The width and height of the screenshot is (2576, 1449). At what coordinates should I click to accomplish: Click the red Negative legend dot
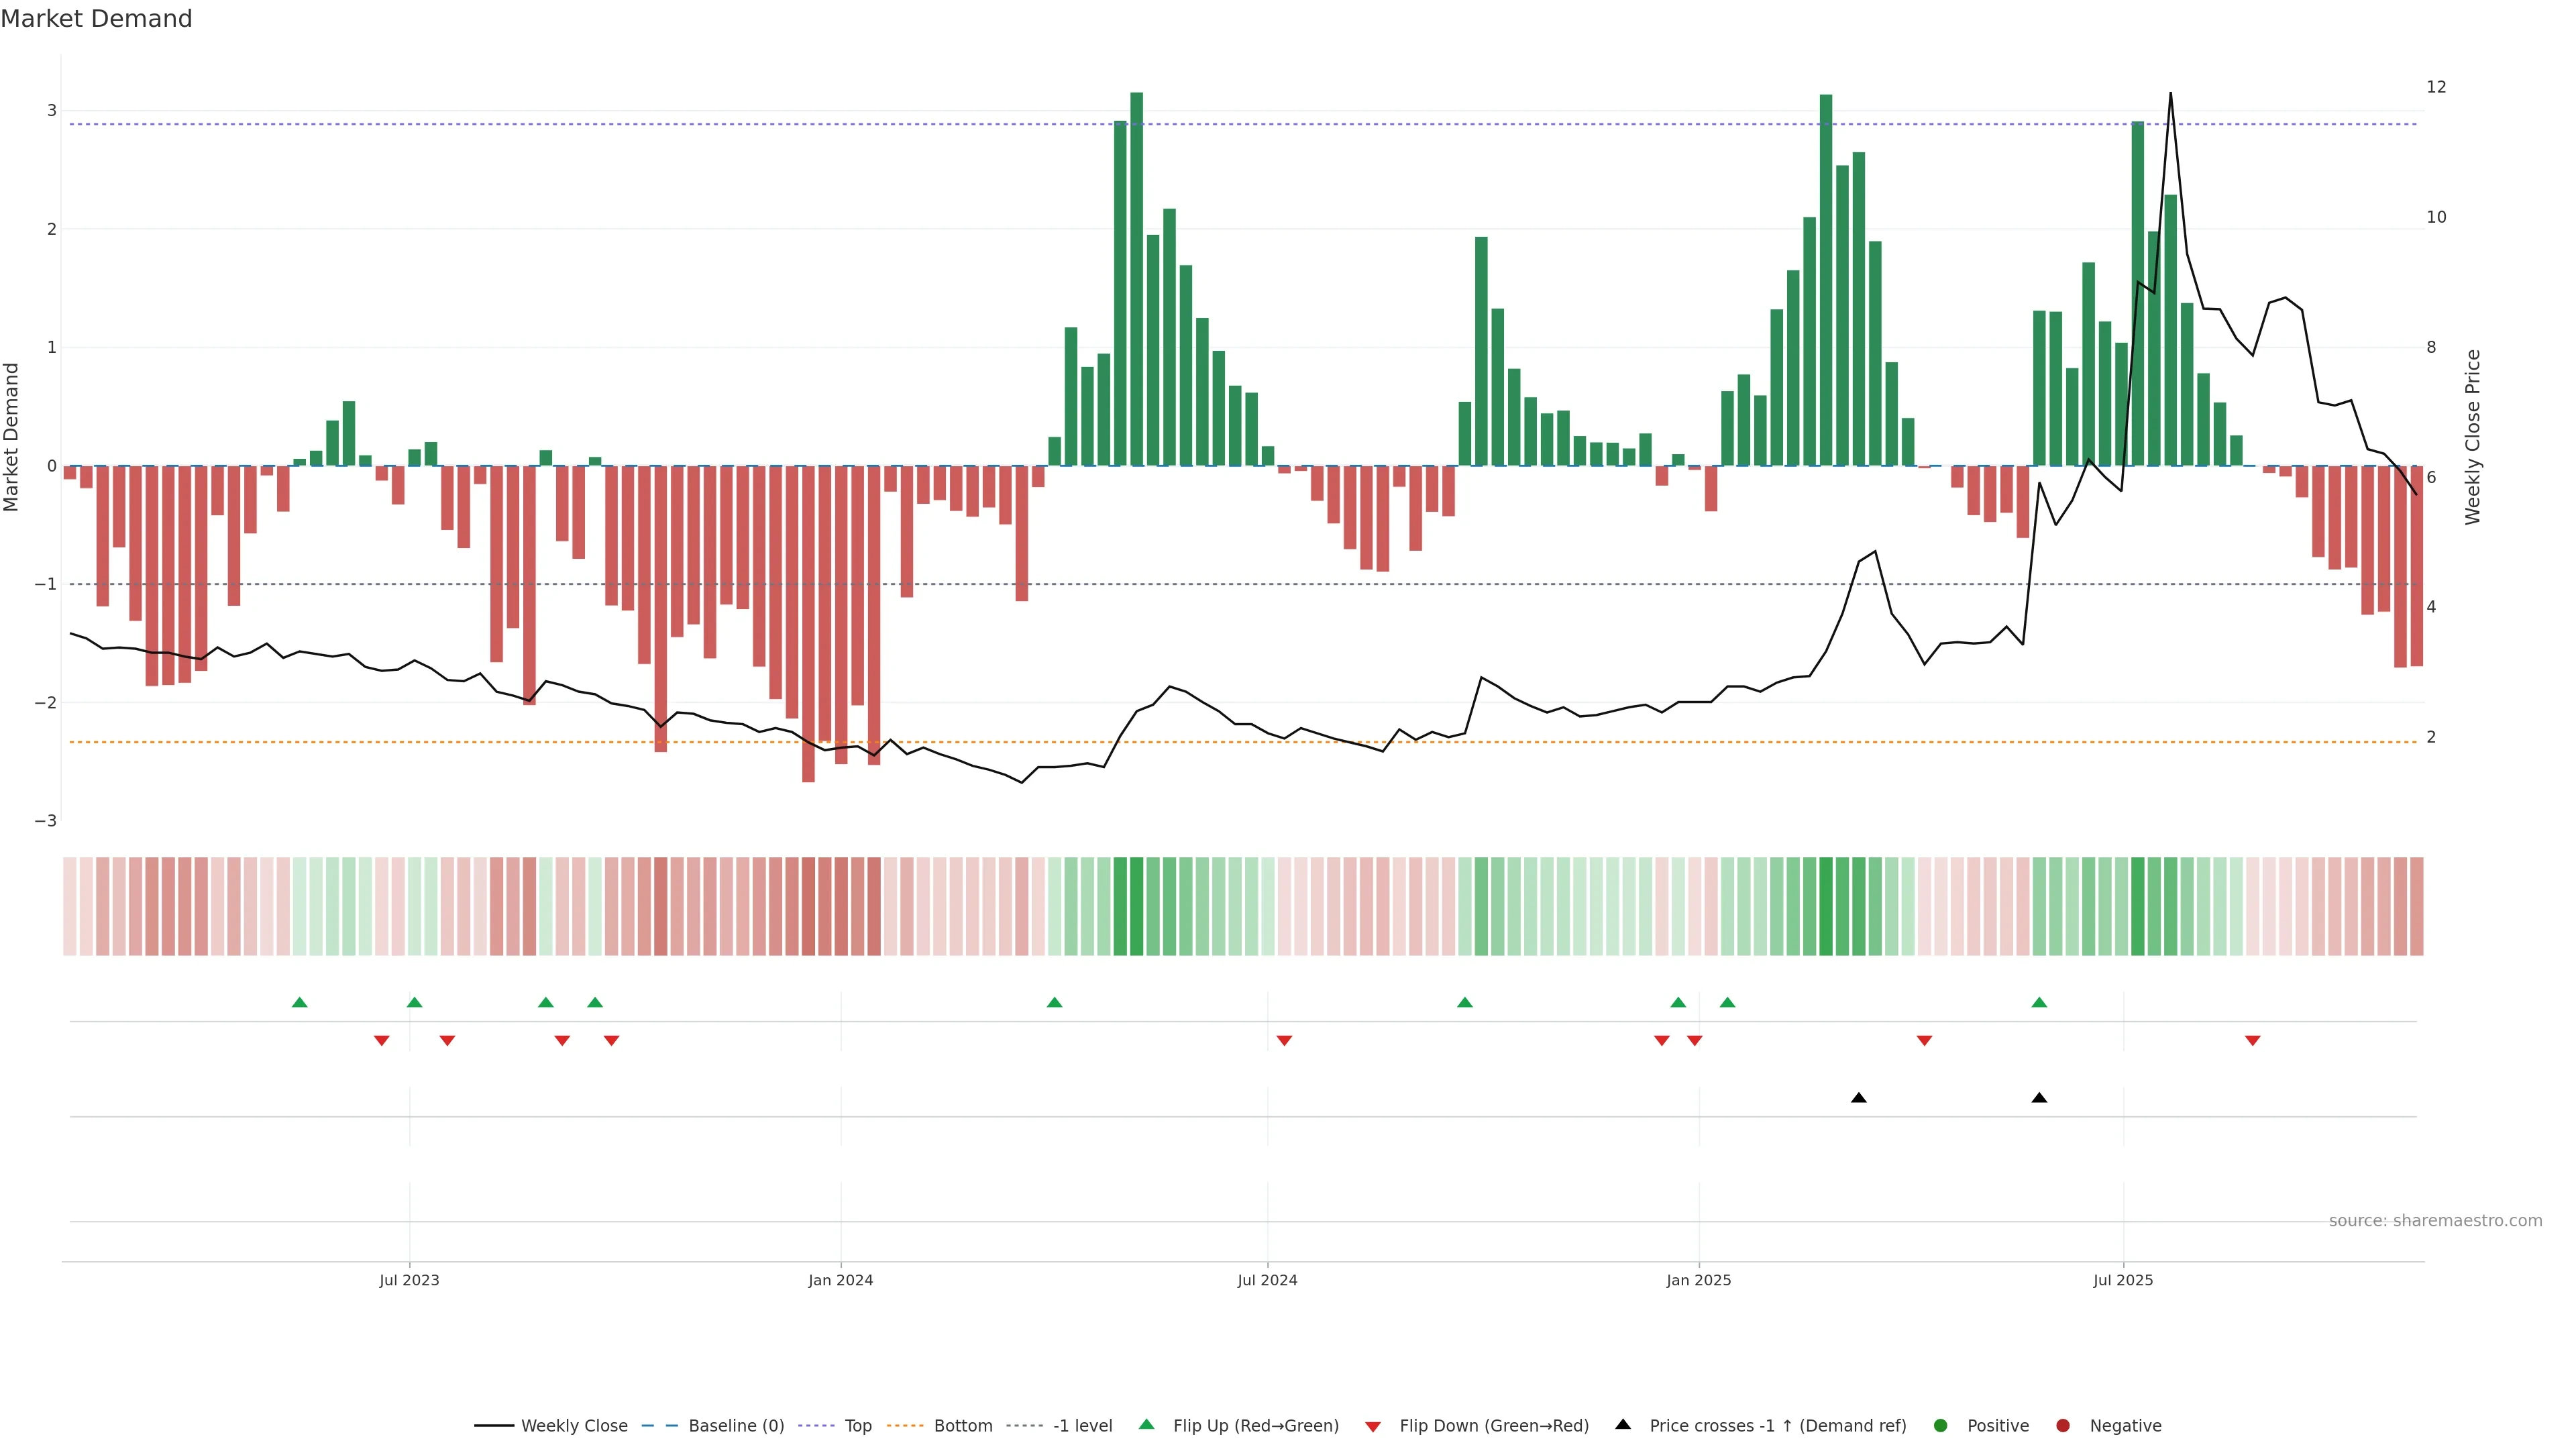point(2063,1426)
